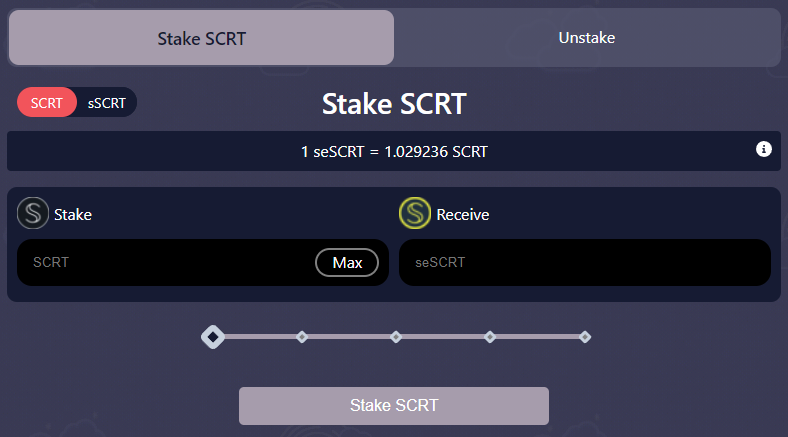
Task: Set slider to the fourth diamond marker
Action: (490, 337)
